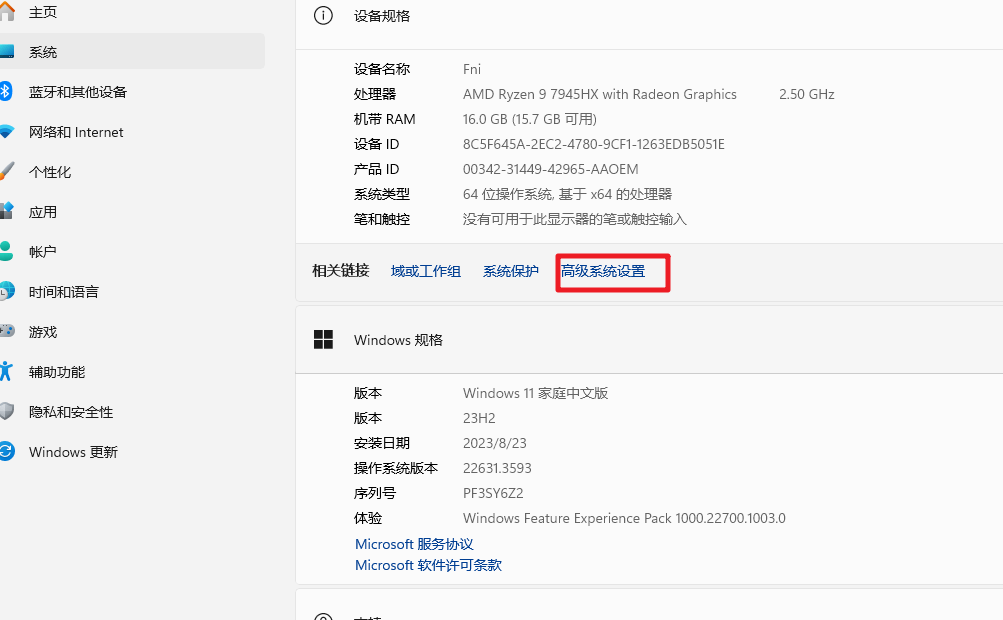Viewport: 1003px width, 620px height.
Task: Click the RAM value 16.0 GB
Action: coord(530,119)
